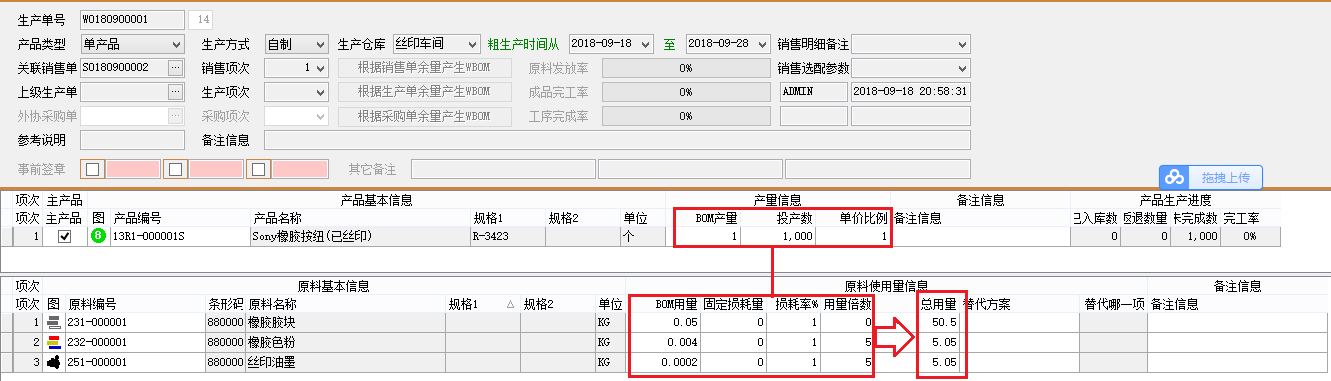Image resolution: width=1331 pixels, height=381 pixels.
Task: Select the 投产数 cell 1,000
Action: point(778,237)
